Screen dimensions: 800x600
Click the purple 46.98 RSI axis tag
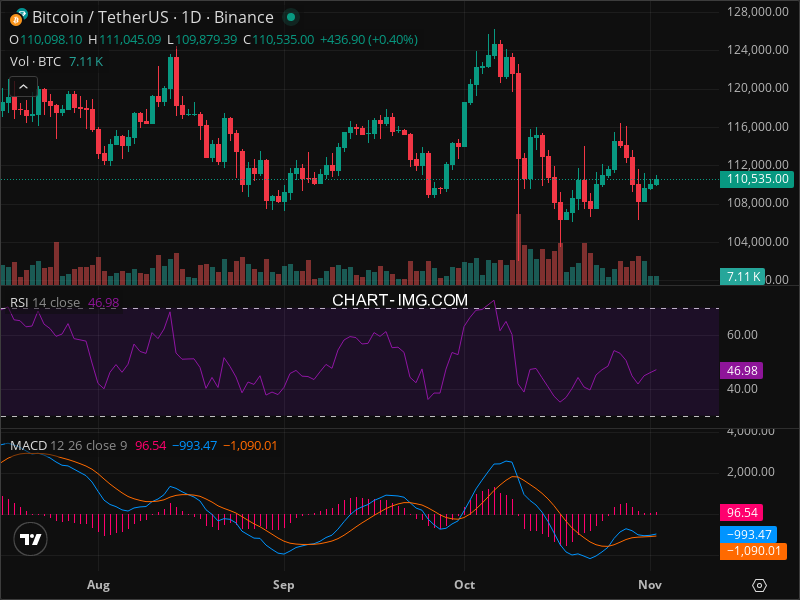[743, 370]
